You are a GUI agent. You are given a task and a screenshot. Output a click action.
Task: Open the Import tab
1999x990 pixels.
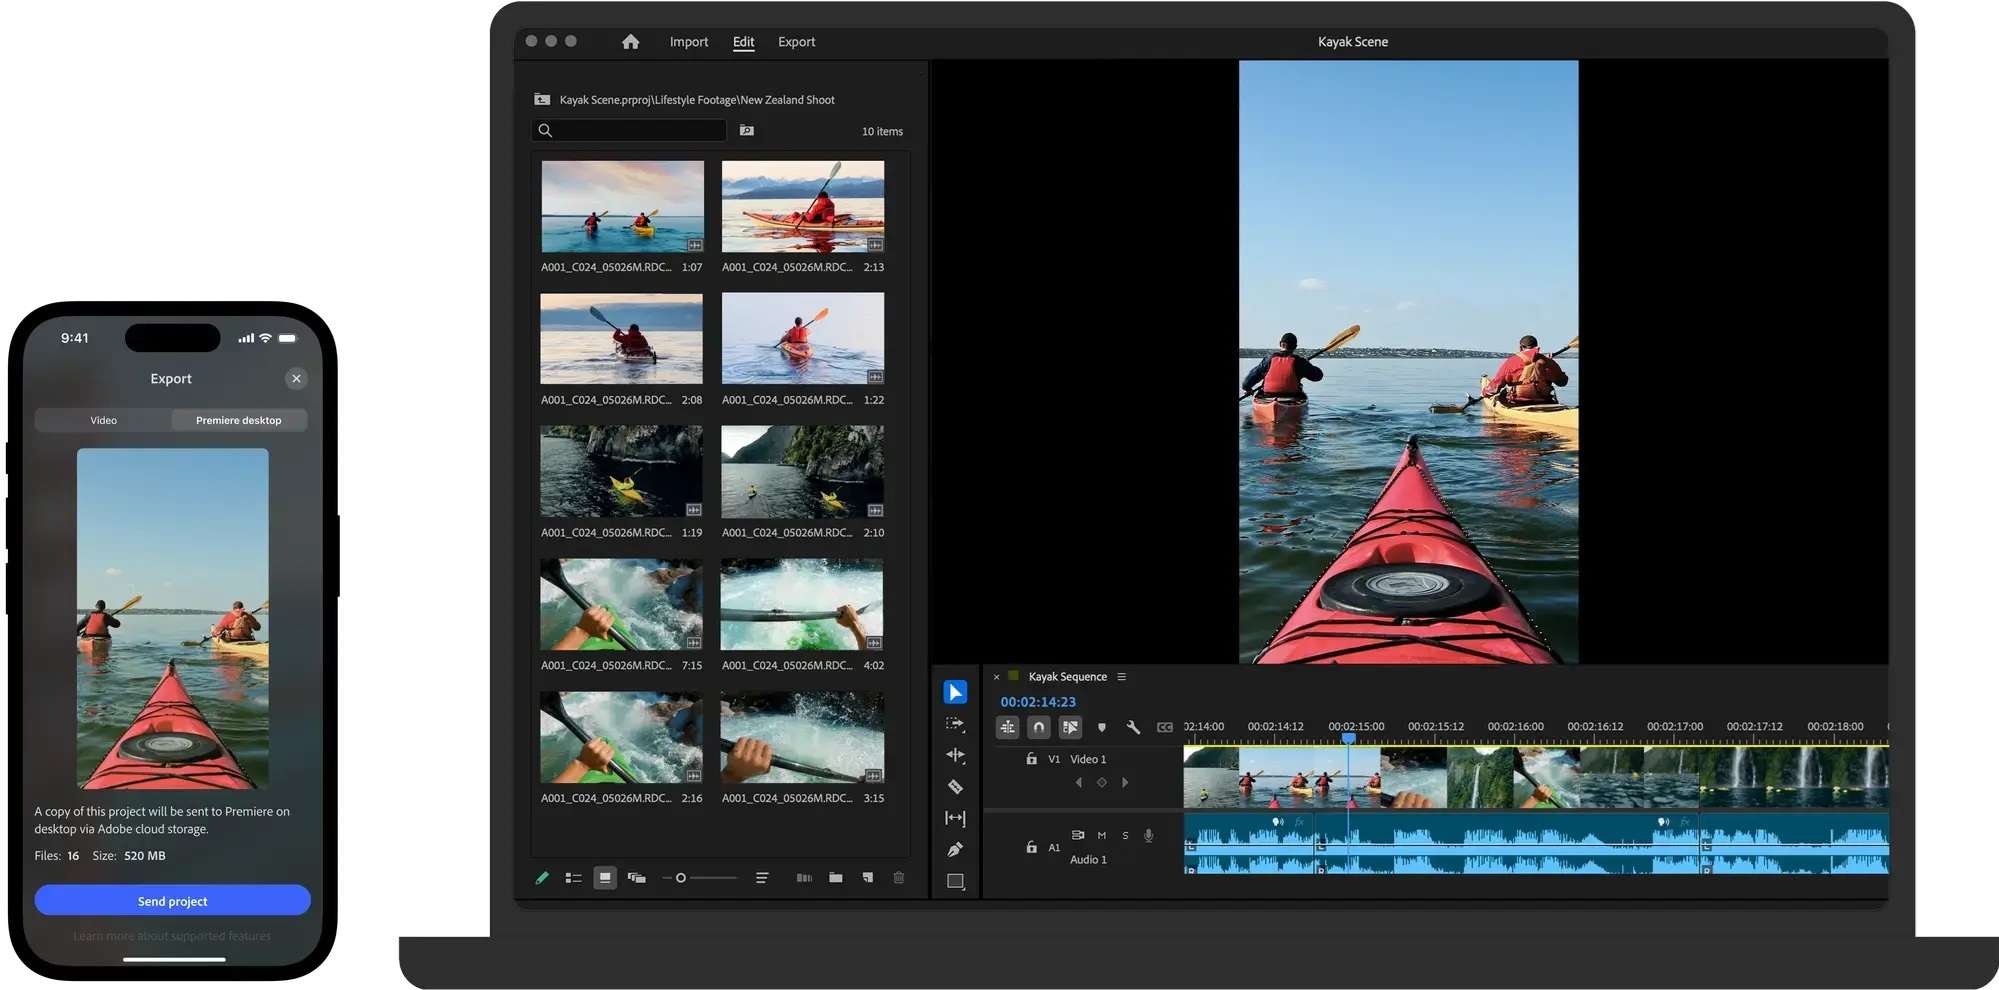tap(689, 42)
